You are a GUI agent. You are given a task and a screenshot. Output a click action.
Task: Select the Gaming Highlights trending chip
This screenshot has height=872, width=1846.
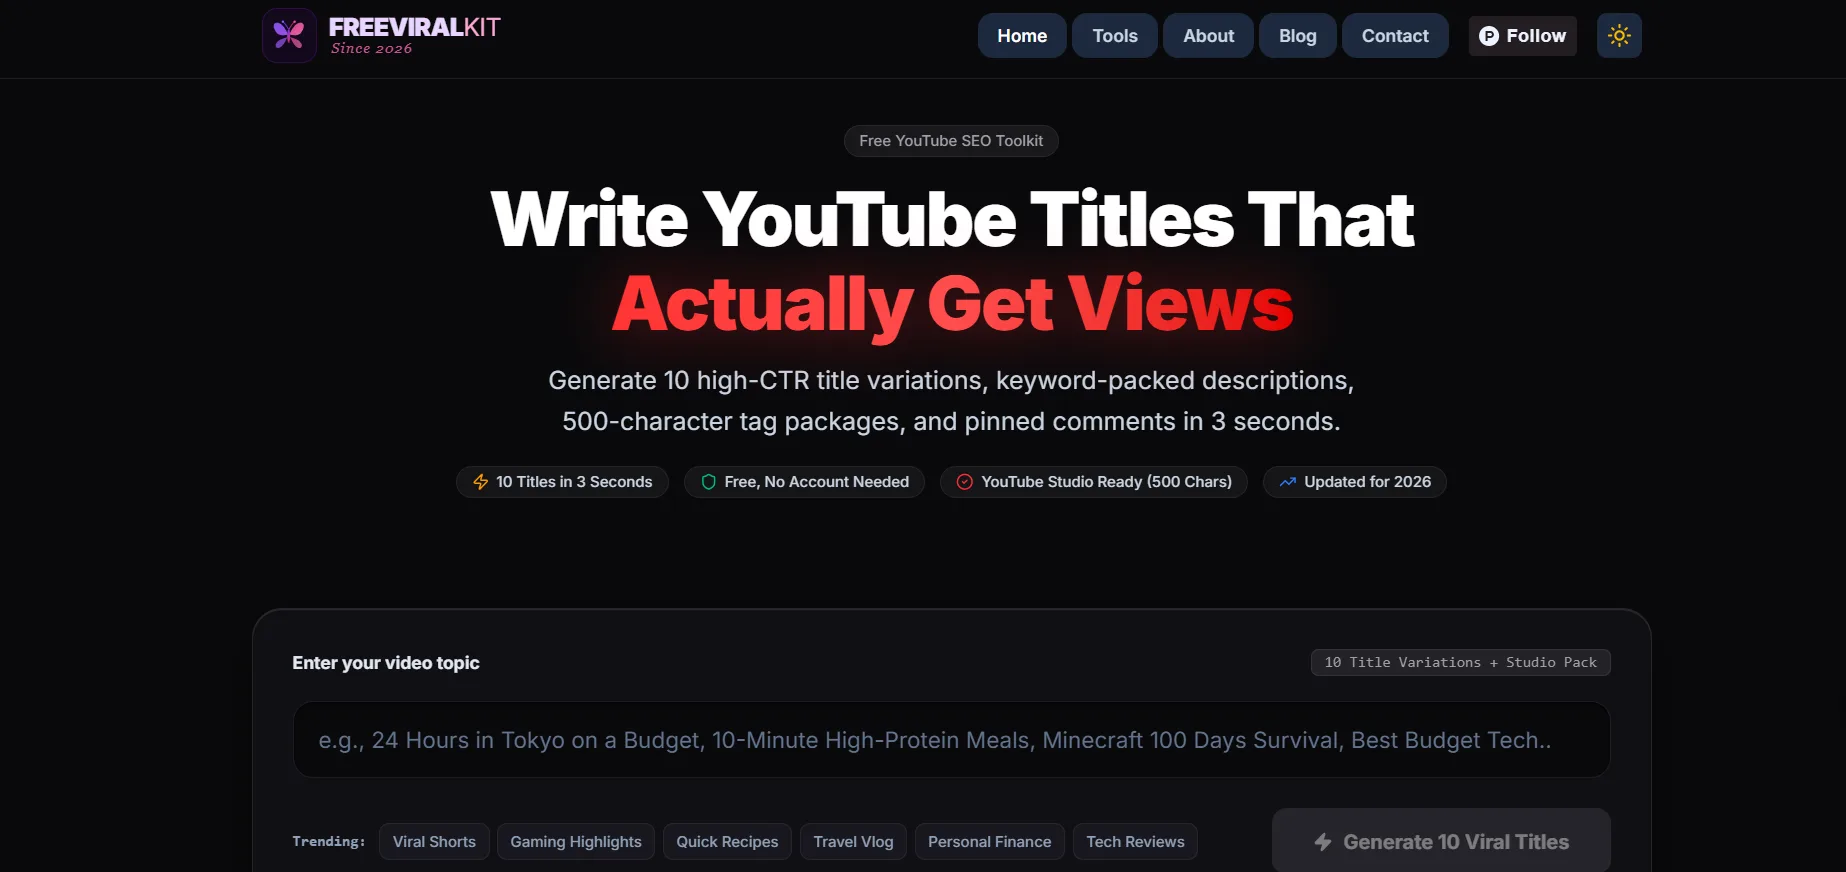(x=576, y=842)
